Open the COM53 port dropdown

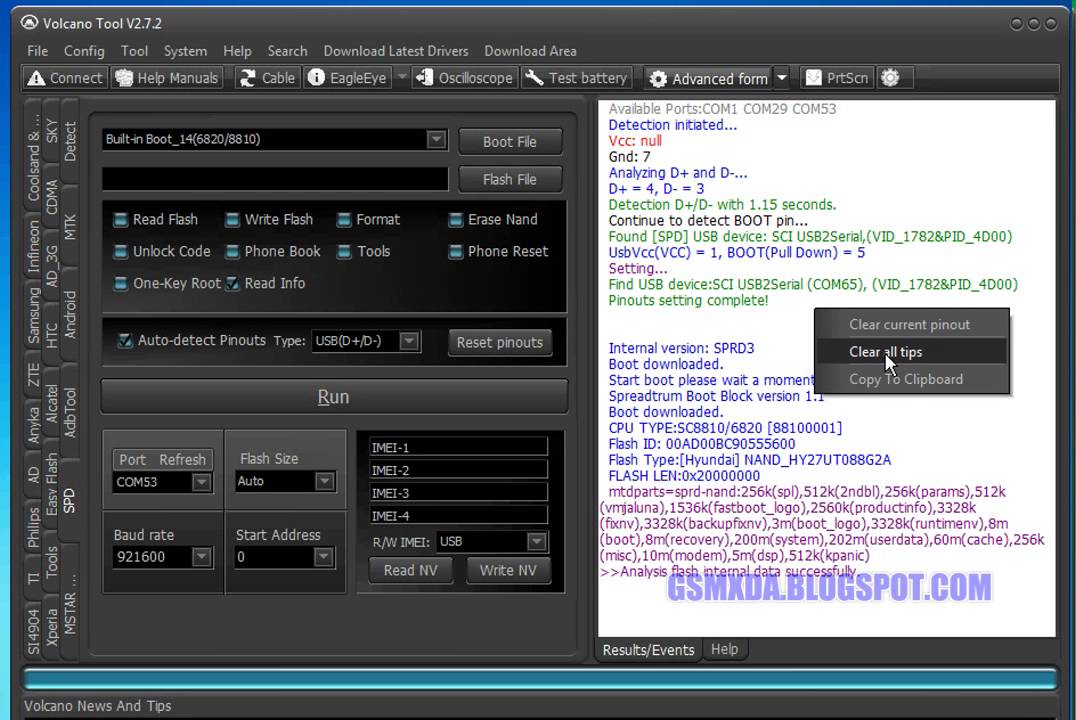click(x=201, y=482)
